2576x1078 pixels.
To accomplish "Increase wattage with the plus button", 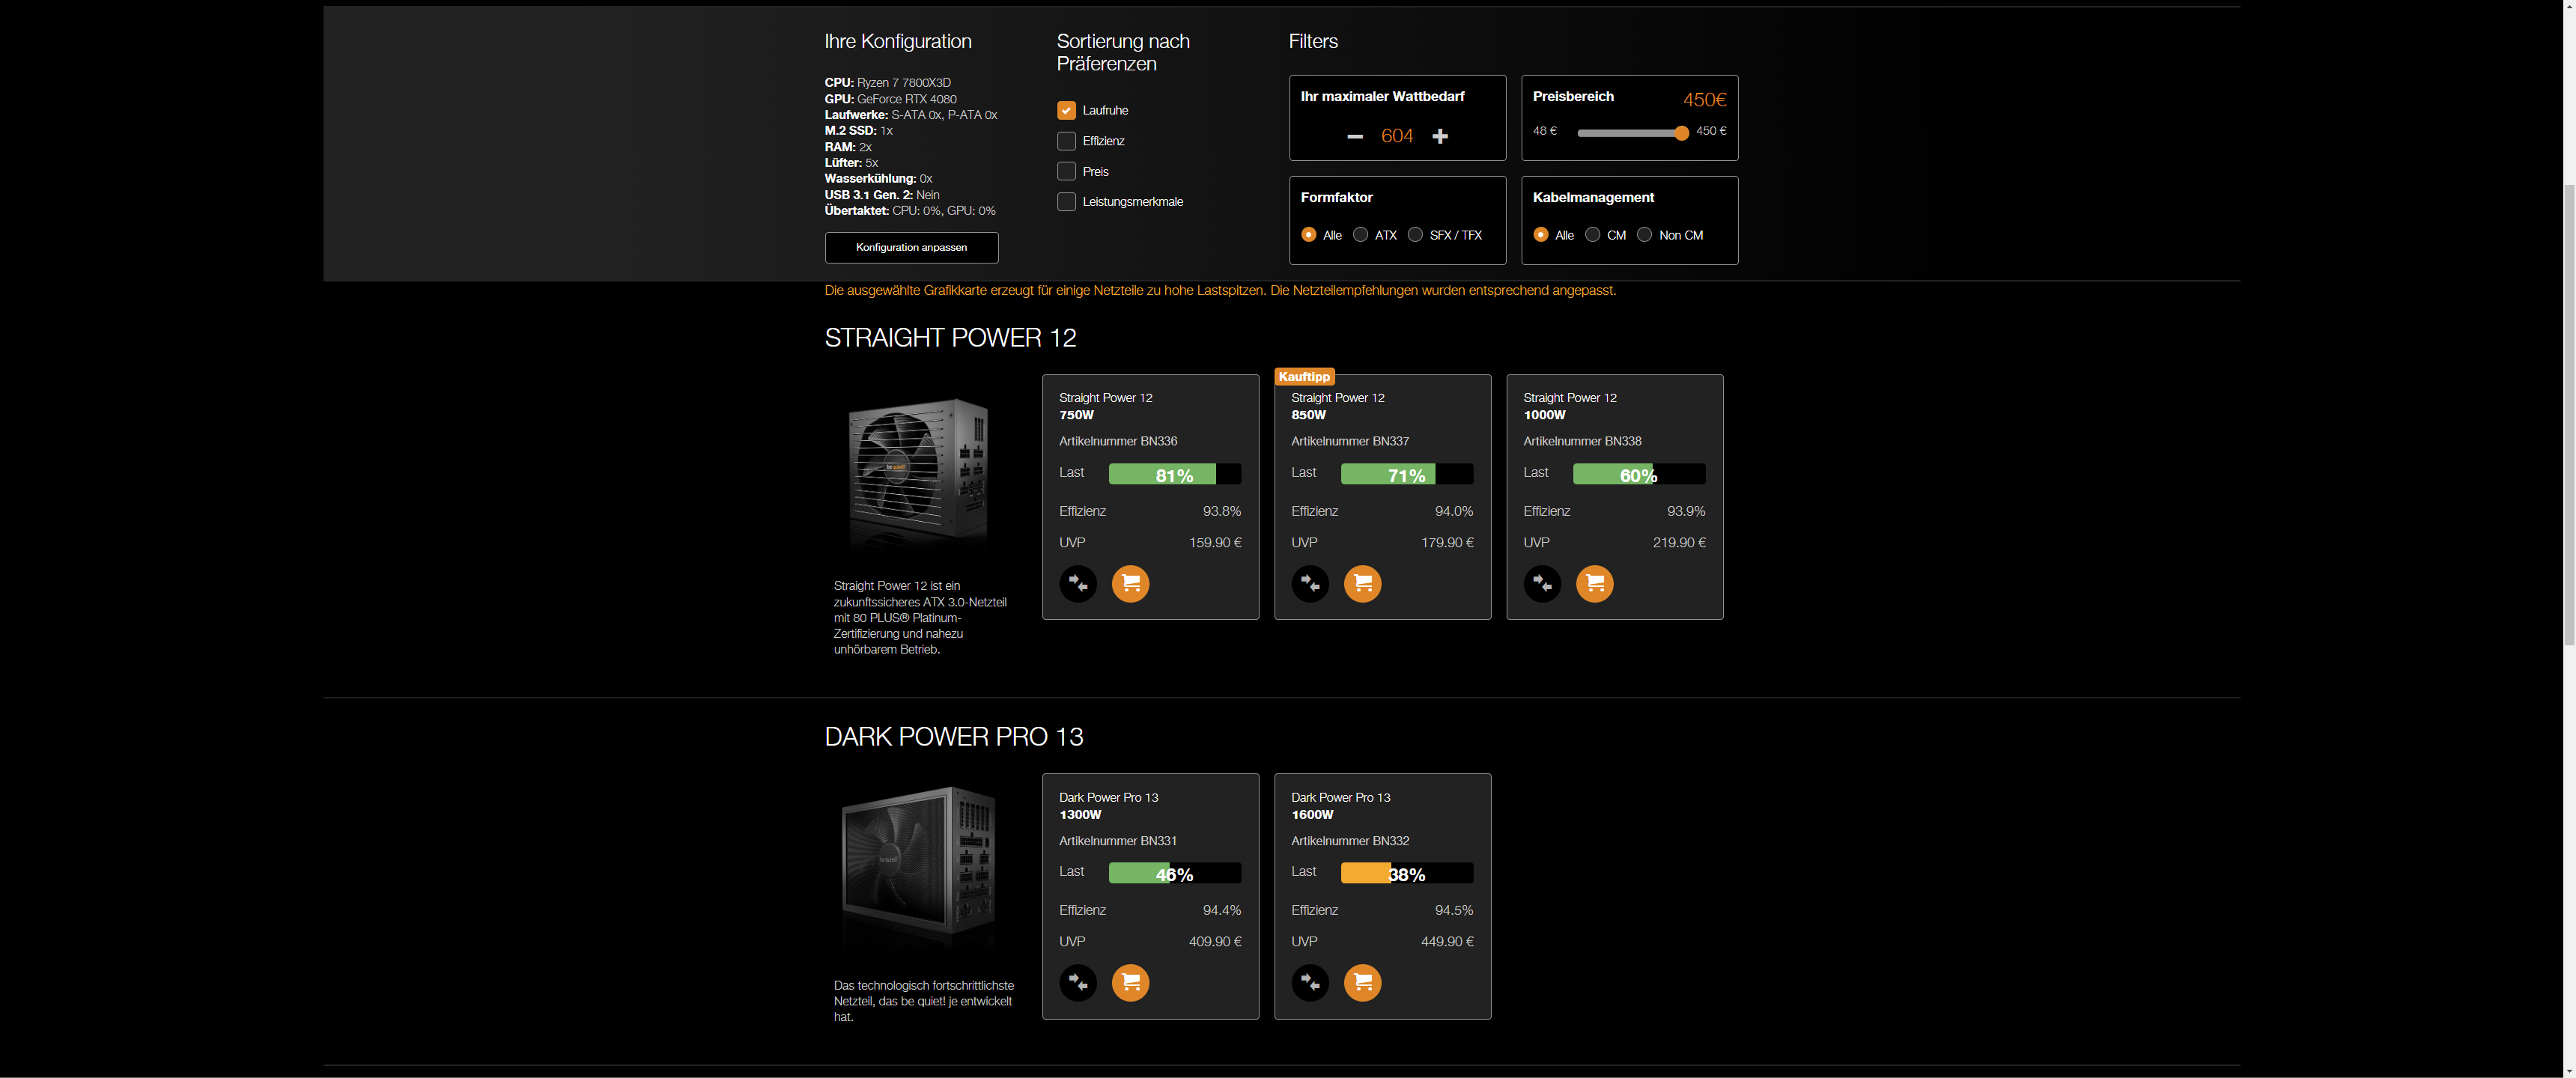I will click(1439, 136).
